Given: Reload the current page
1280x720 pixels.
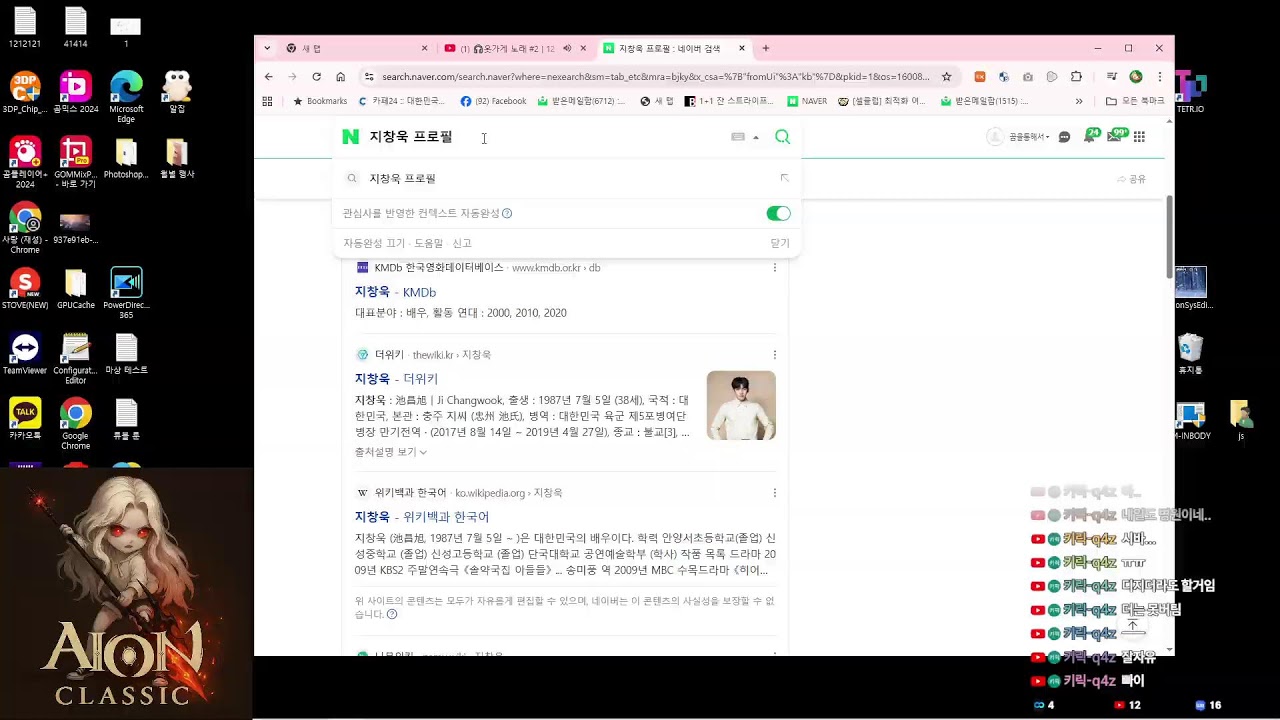Looking at the screenshot, I should [316, 76].
